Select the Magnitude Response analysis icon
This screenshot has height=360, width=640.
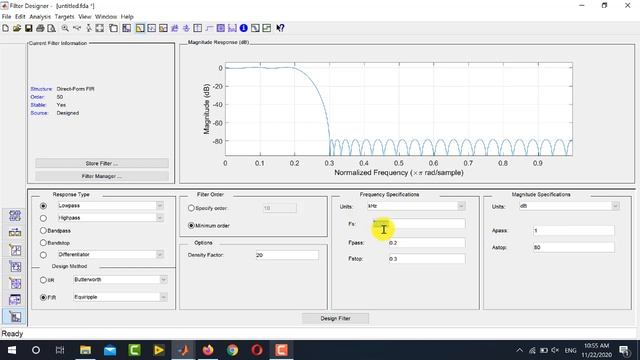coord(140,28)
